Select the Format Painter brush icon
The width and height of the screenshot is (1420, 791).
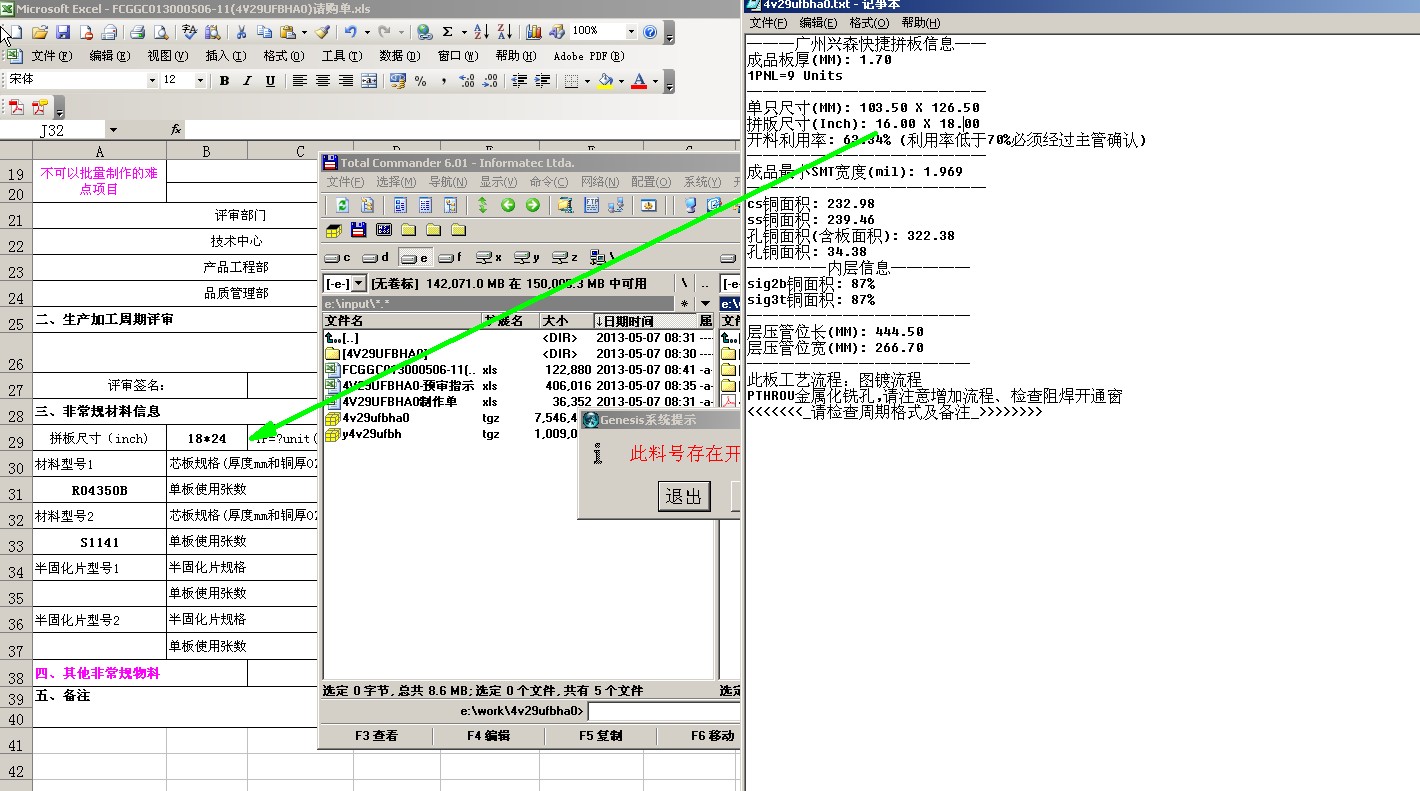tap(322, 32)
